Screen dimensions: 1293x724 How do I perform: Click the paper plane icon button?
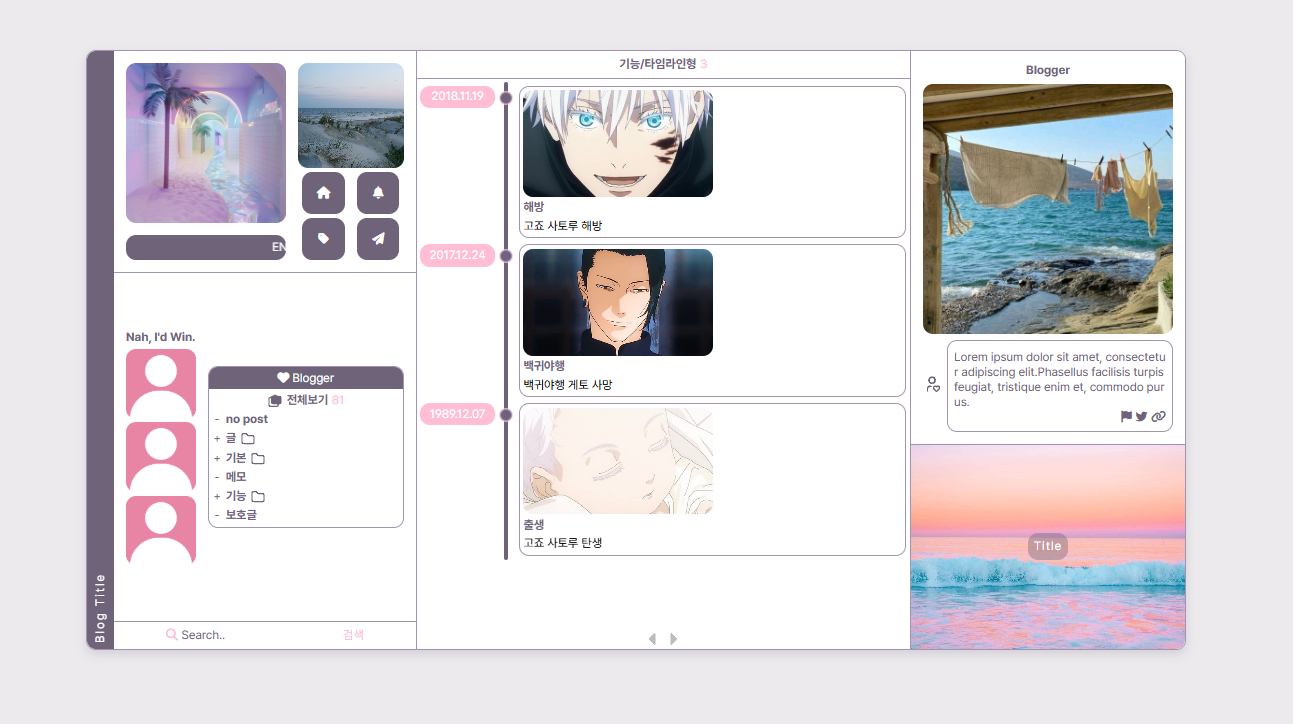click(x=378, y=239)
